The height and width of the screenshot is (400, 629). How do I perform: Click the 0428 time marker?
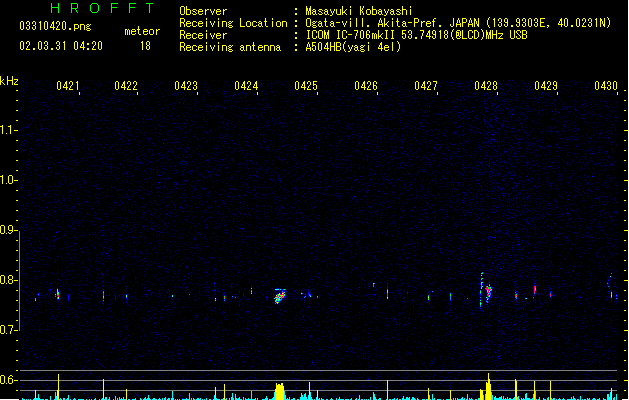pos(486,86)
